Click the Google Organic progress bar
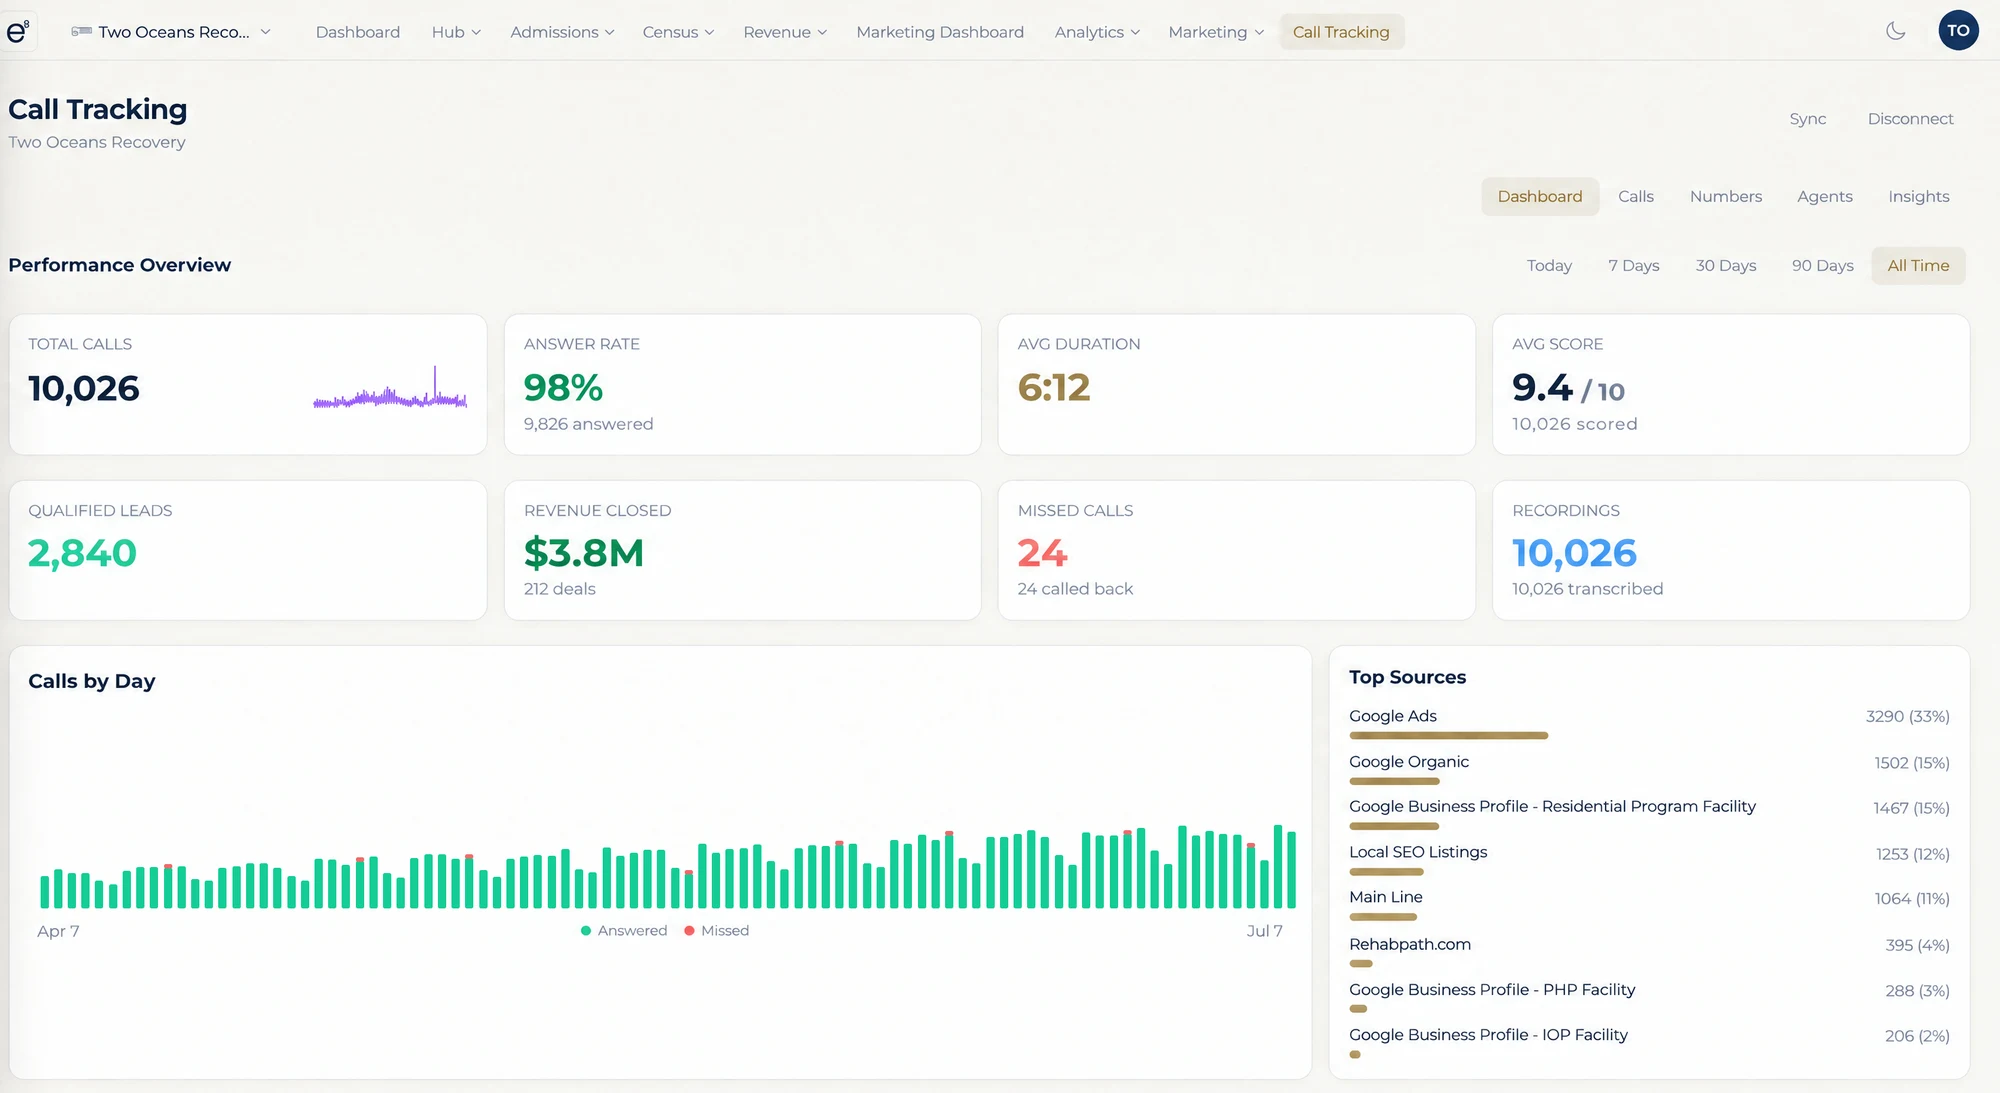This screenshot has width=2000, height=1093. click(x=1394, y=781)
